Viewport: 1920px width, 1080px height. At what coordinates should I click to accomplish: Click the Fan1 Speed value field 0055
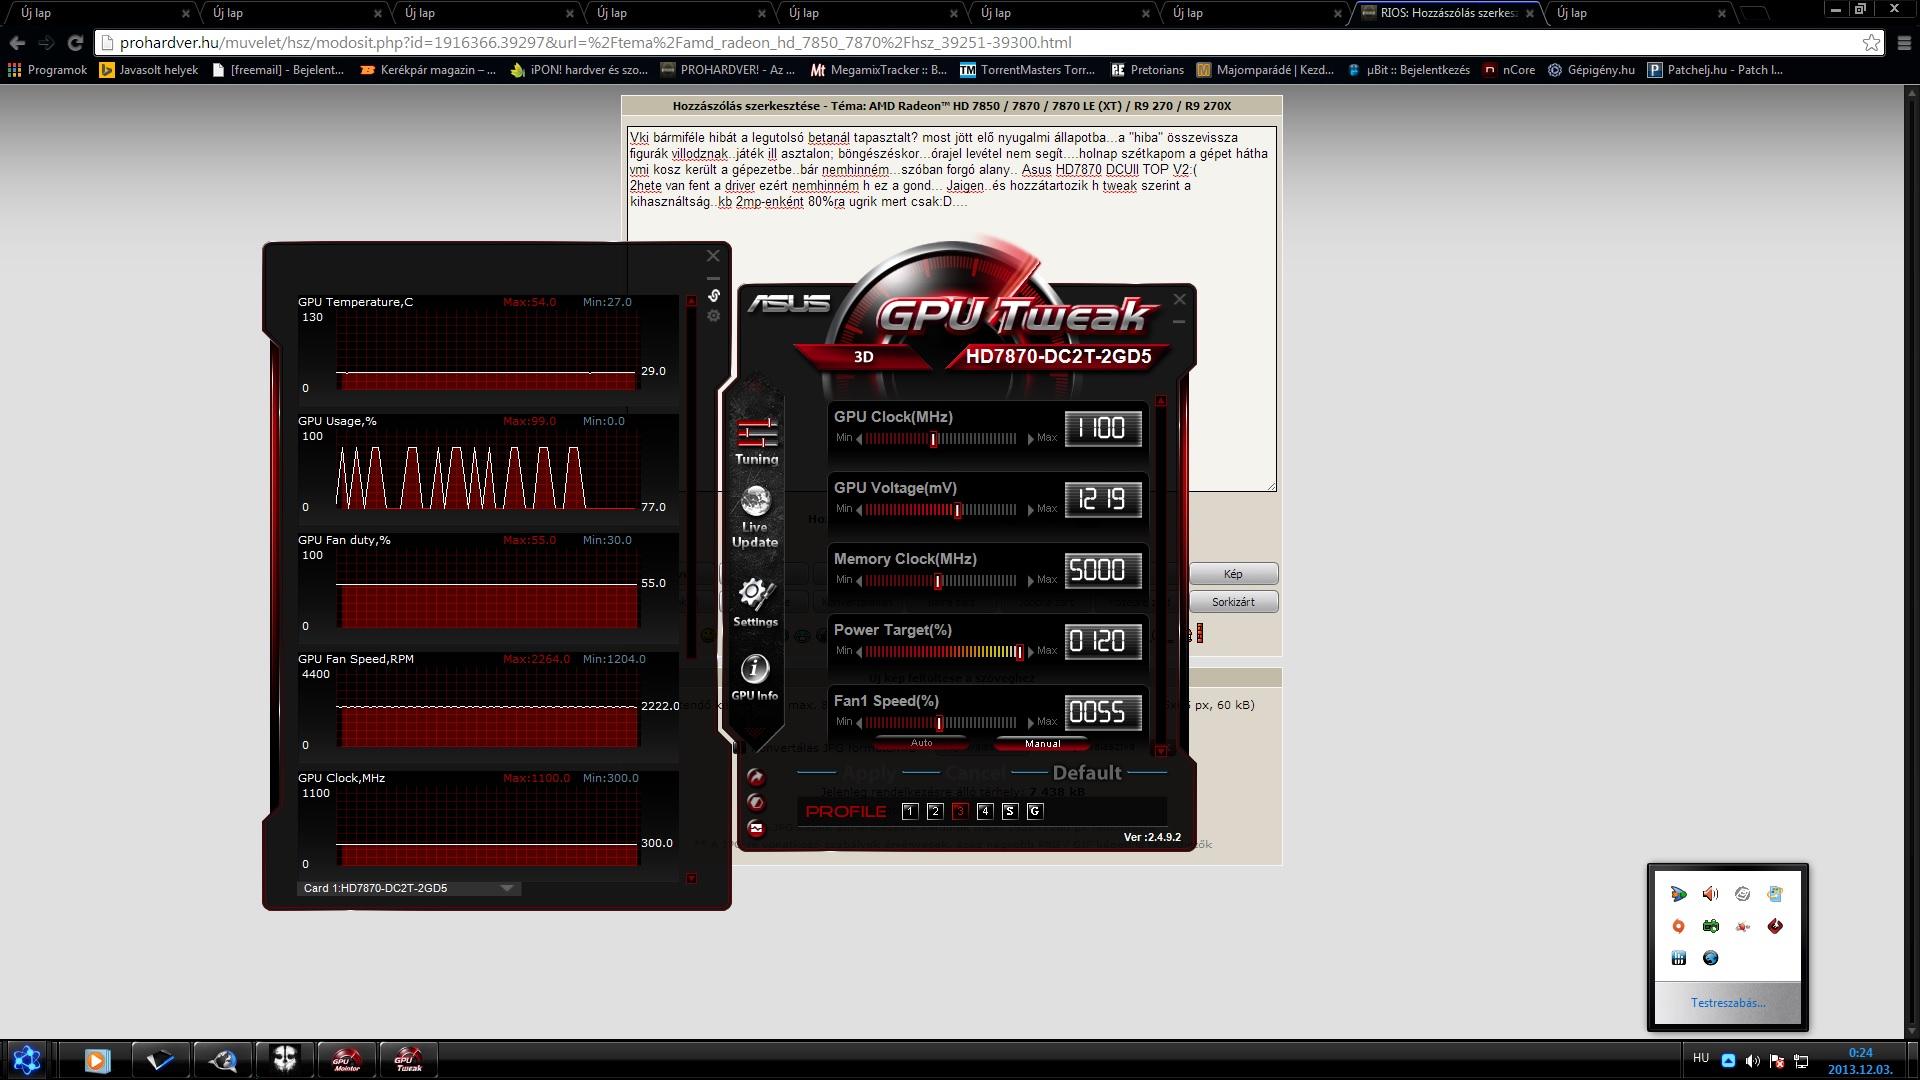click(1103, 713)
